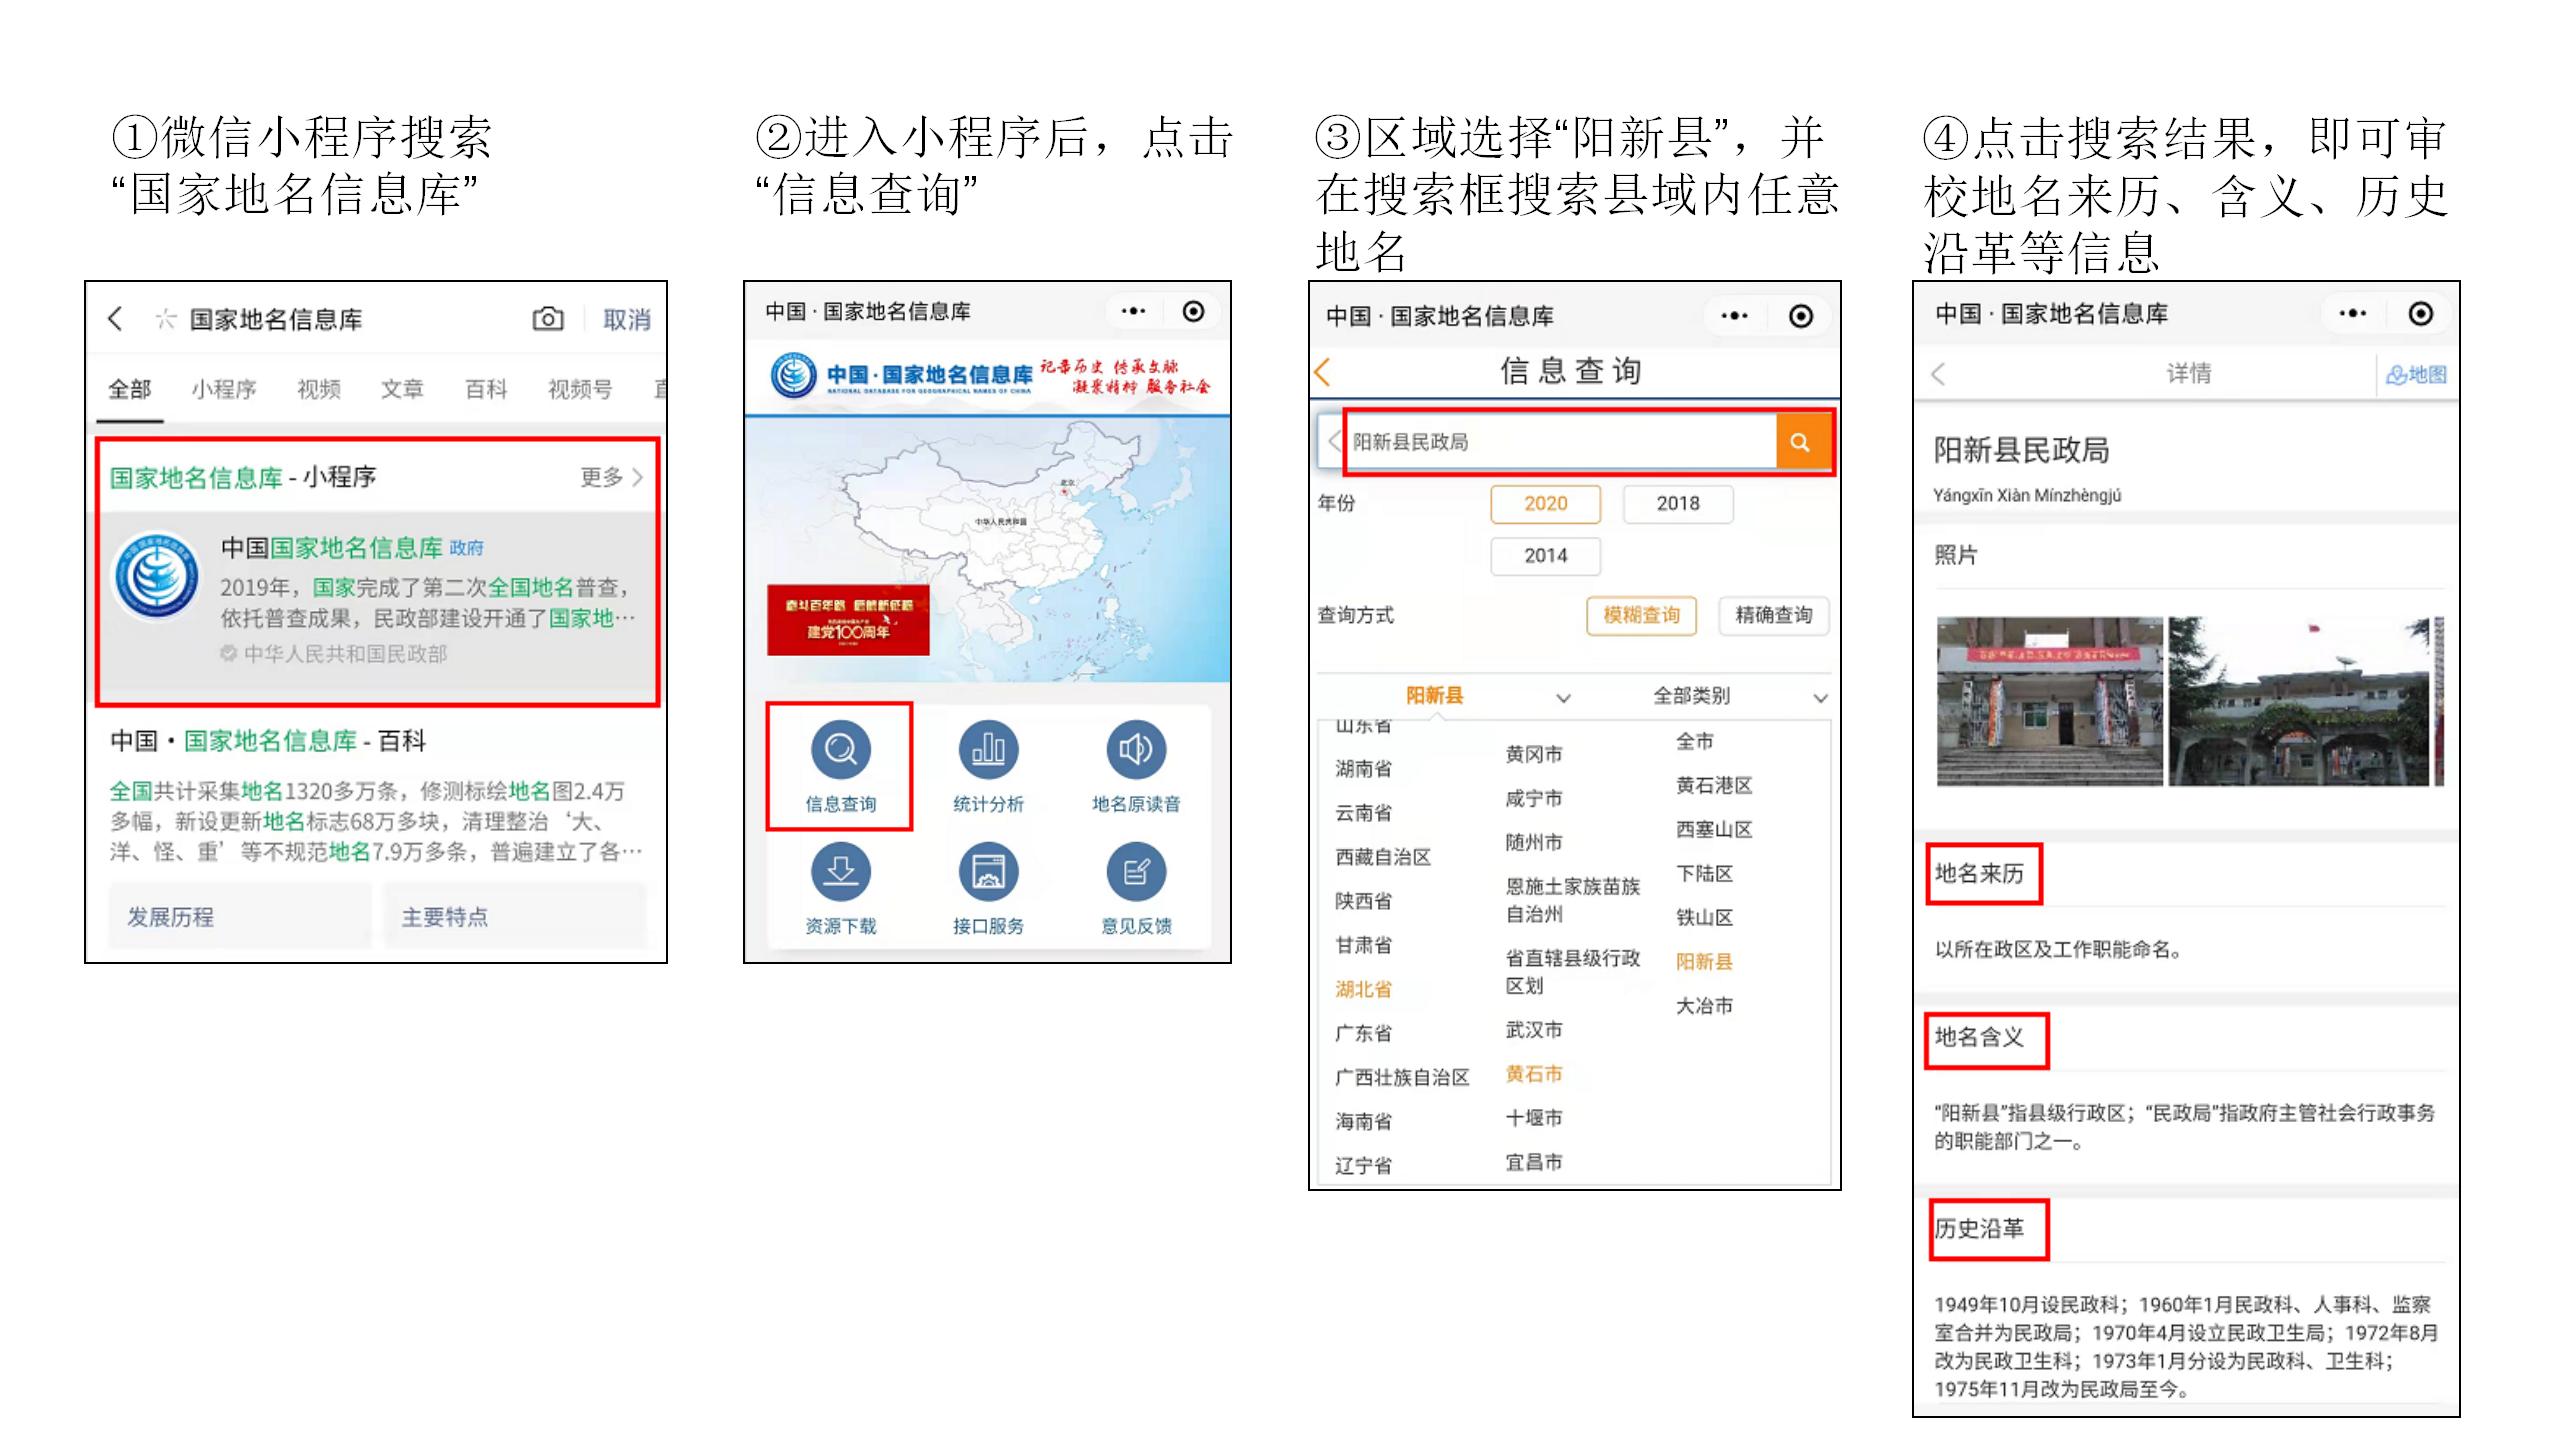Open the 资源下载 download icon
The height and width of the screenshot is (1440, 2560).
coord(840,872)
